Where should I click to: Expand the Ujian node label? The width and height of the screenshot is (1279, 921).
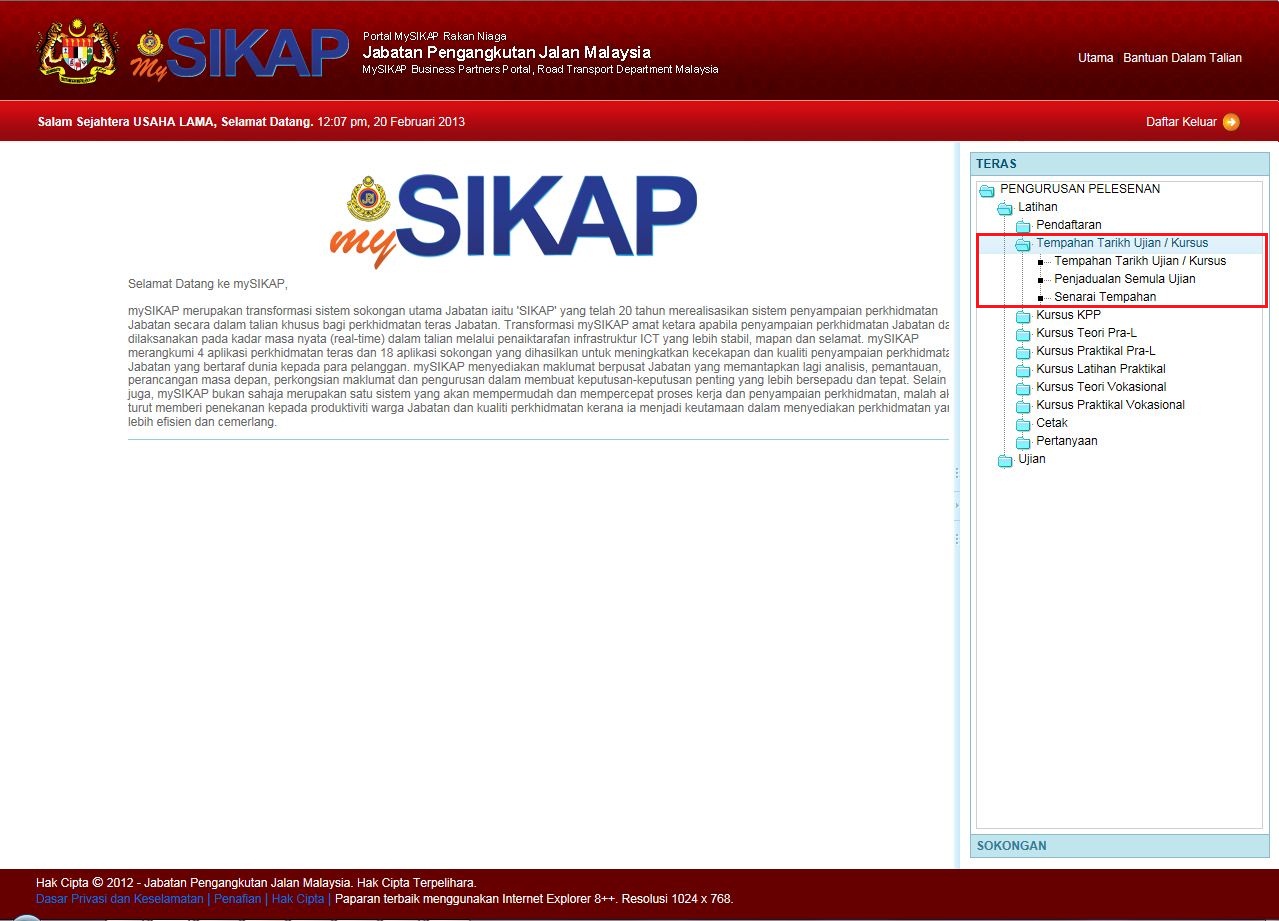click(1031, 459)
